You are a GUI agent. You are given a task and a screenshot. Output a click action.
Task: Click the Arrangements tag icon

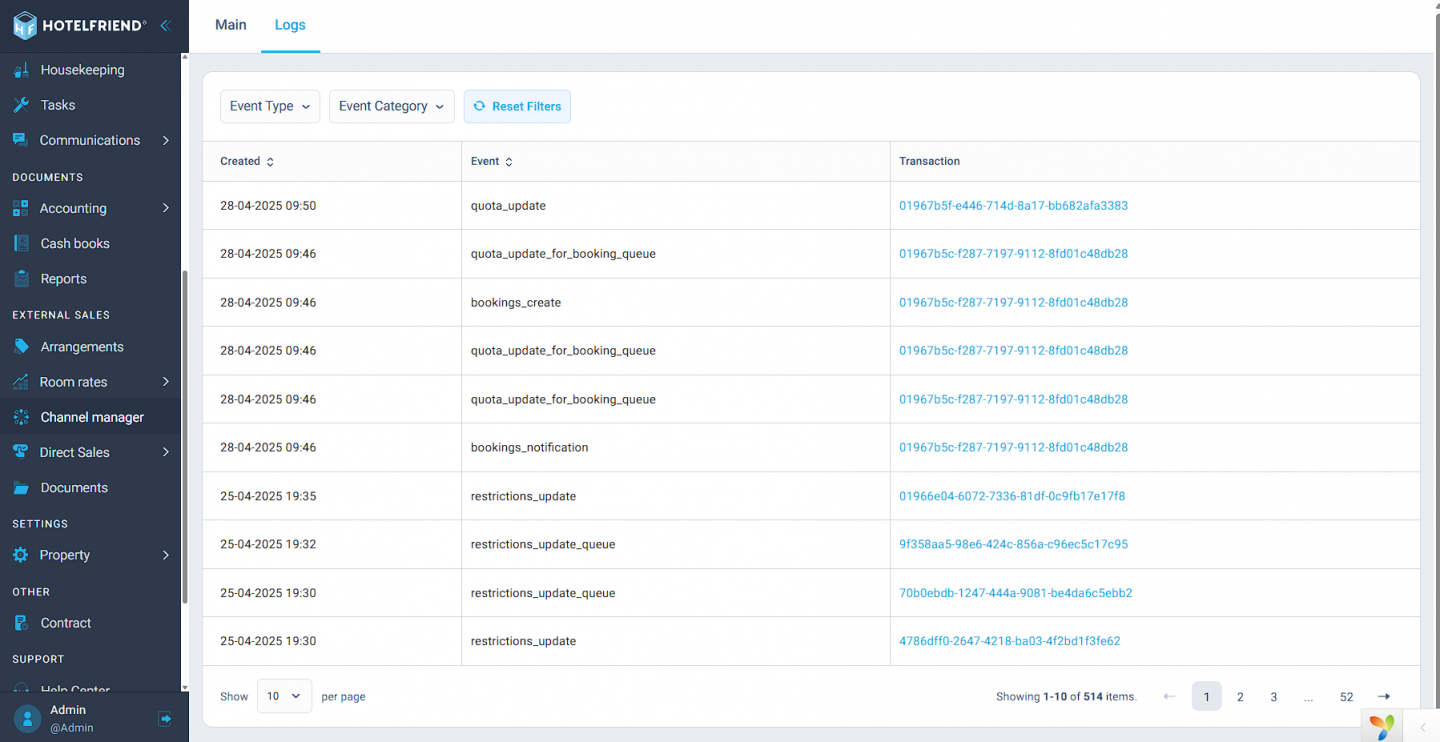[x=21, y=347]
